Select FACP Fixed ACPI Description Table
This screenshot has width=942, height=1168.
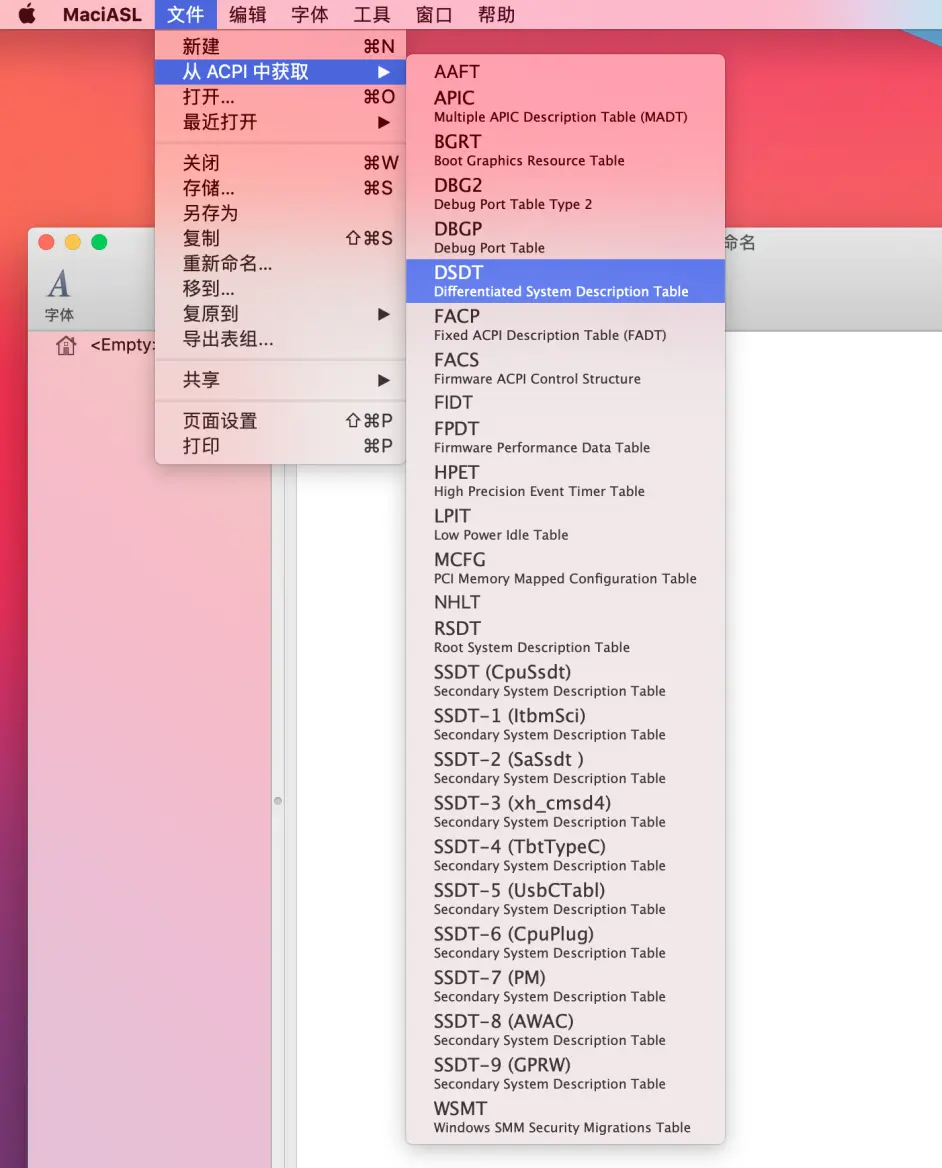(565, 325)
